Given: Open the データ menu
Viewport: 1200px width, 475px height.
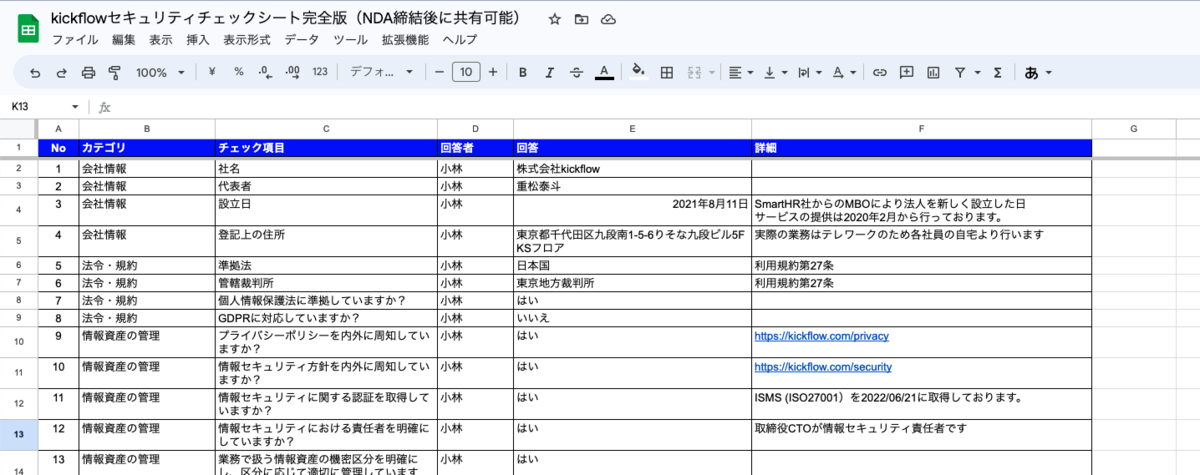Looking at the screenshot, I should tap(302, 40).
